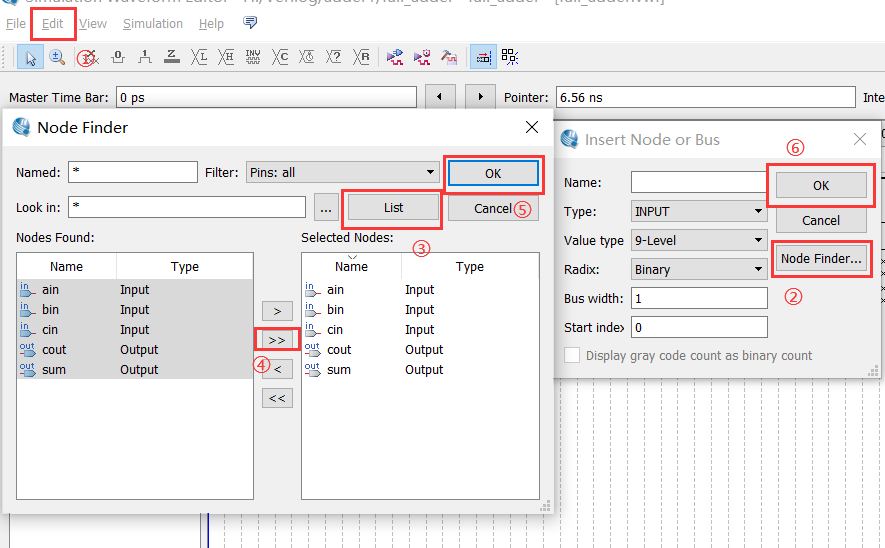Choose the Random Values (R) tool

pyautogui.click(x=361, y=57)
